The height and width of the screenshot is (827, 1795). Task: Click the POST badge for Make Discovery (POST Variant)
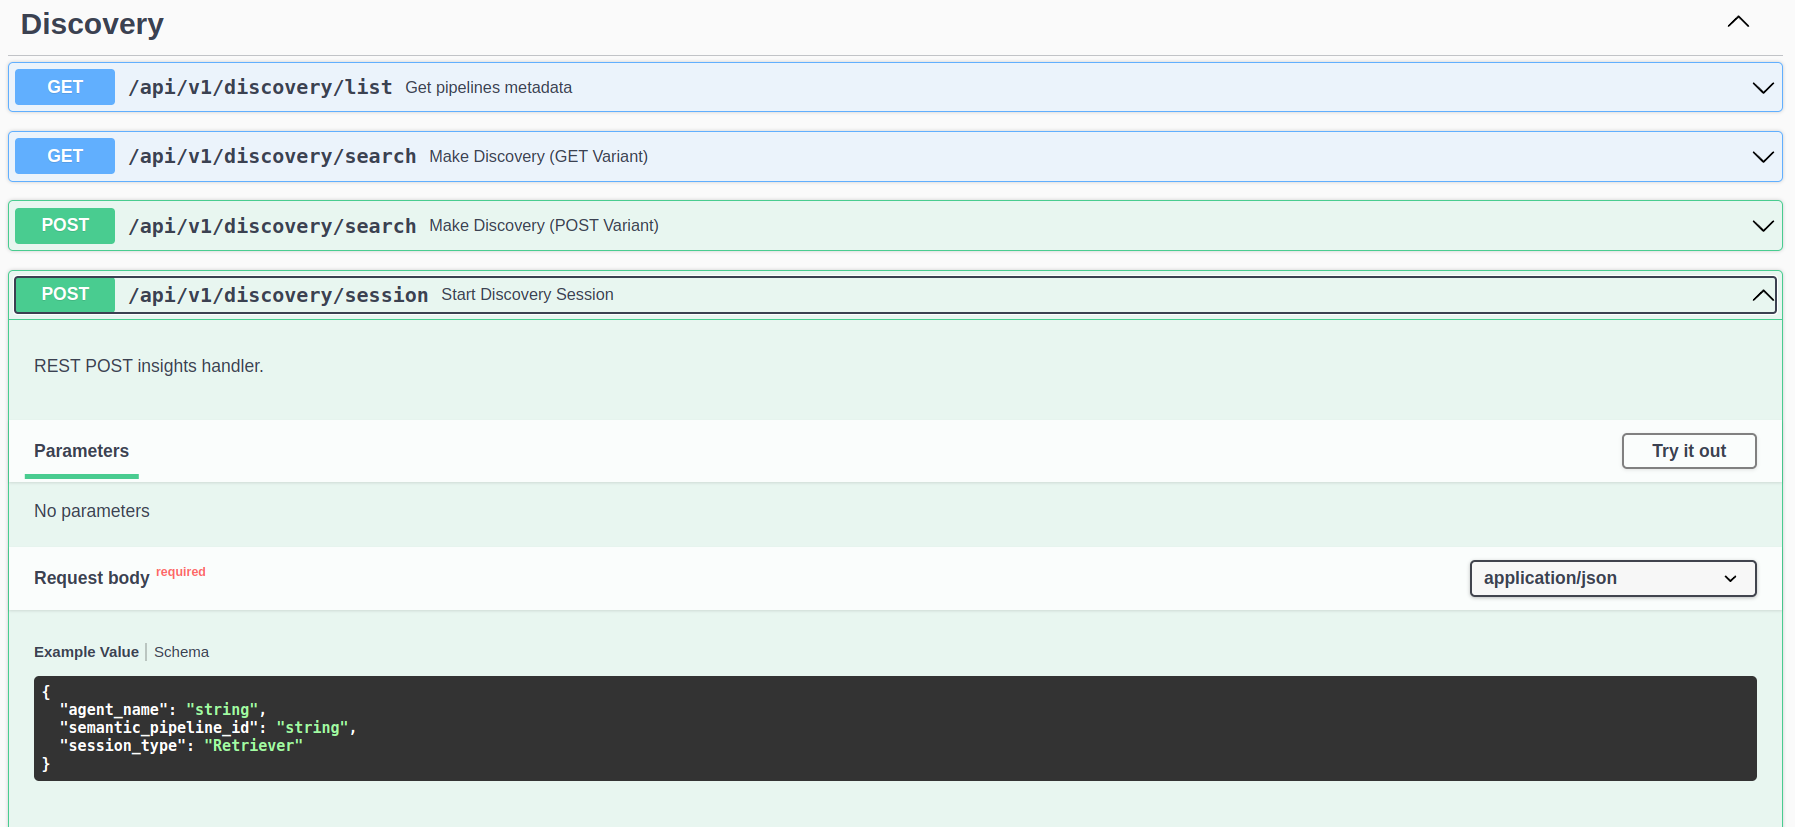coord(65,225)
